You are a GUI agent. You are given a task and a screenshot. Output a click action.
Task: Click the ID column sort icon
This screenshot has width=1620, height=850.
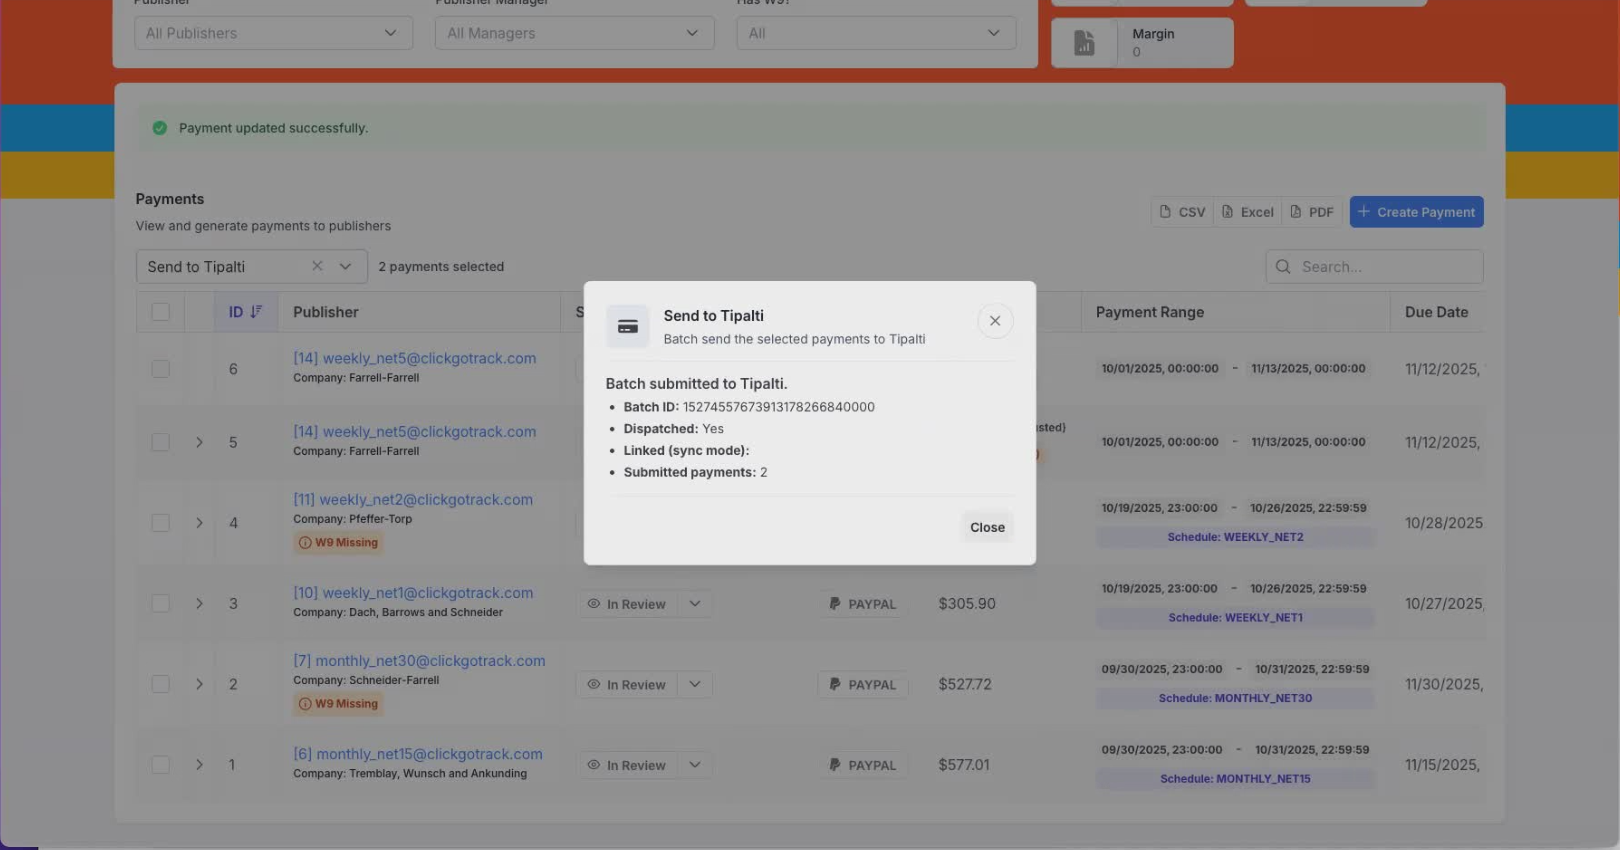pyautogui.click(x=256, y=312)
